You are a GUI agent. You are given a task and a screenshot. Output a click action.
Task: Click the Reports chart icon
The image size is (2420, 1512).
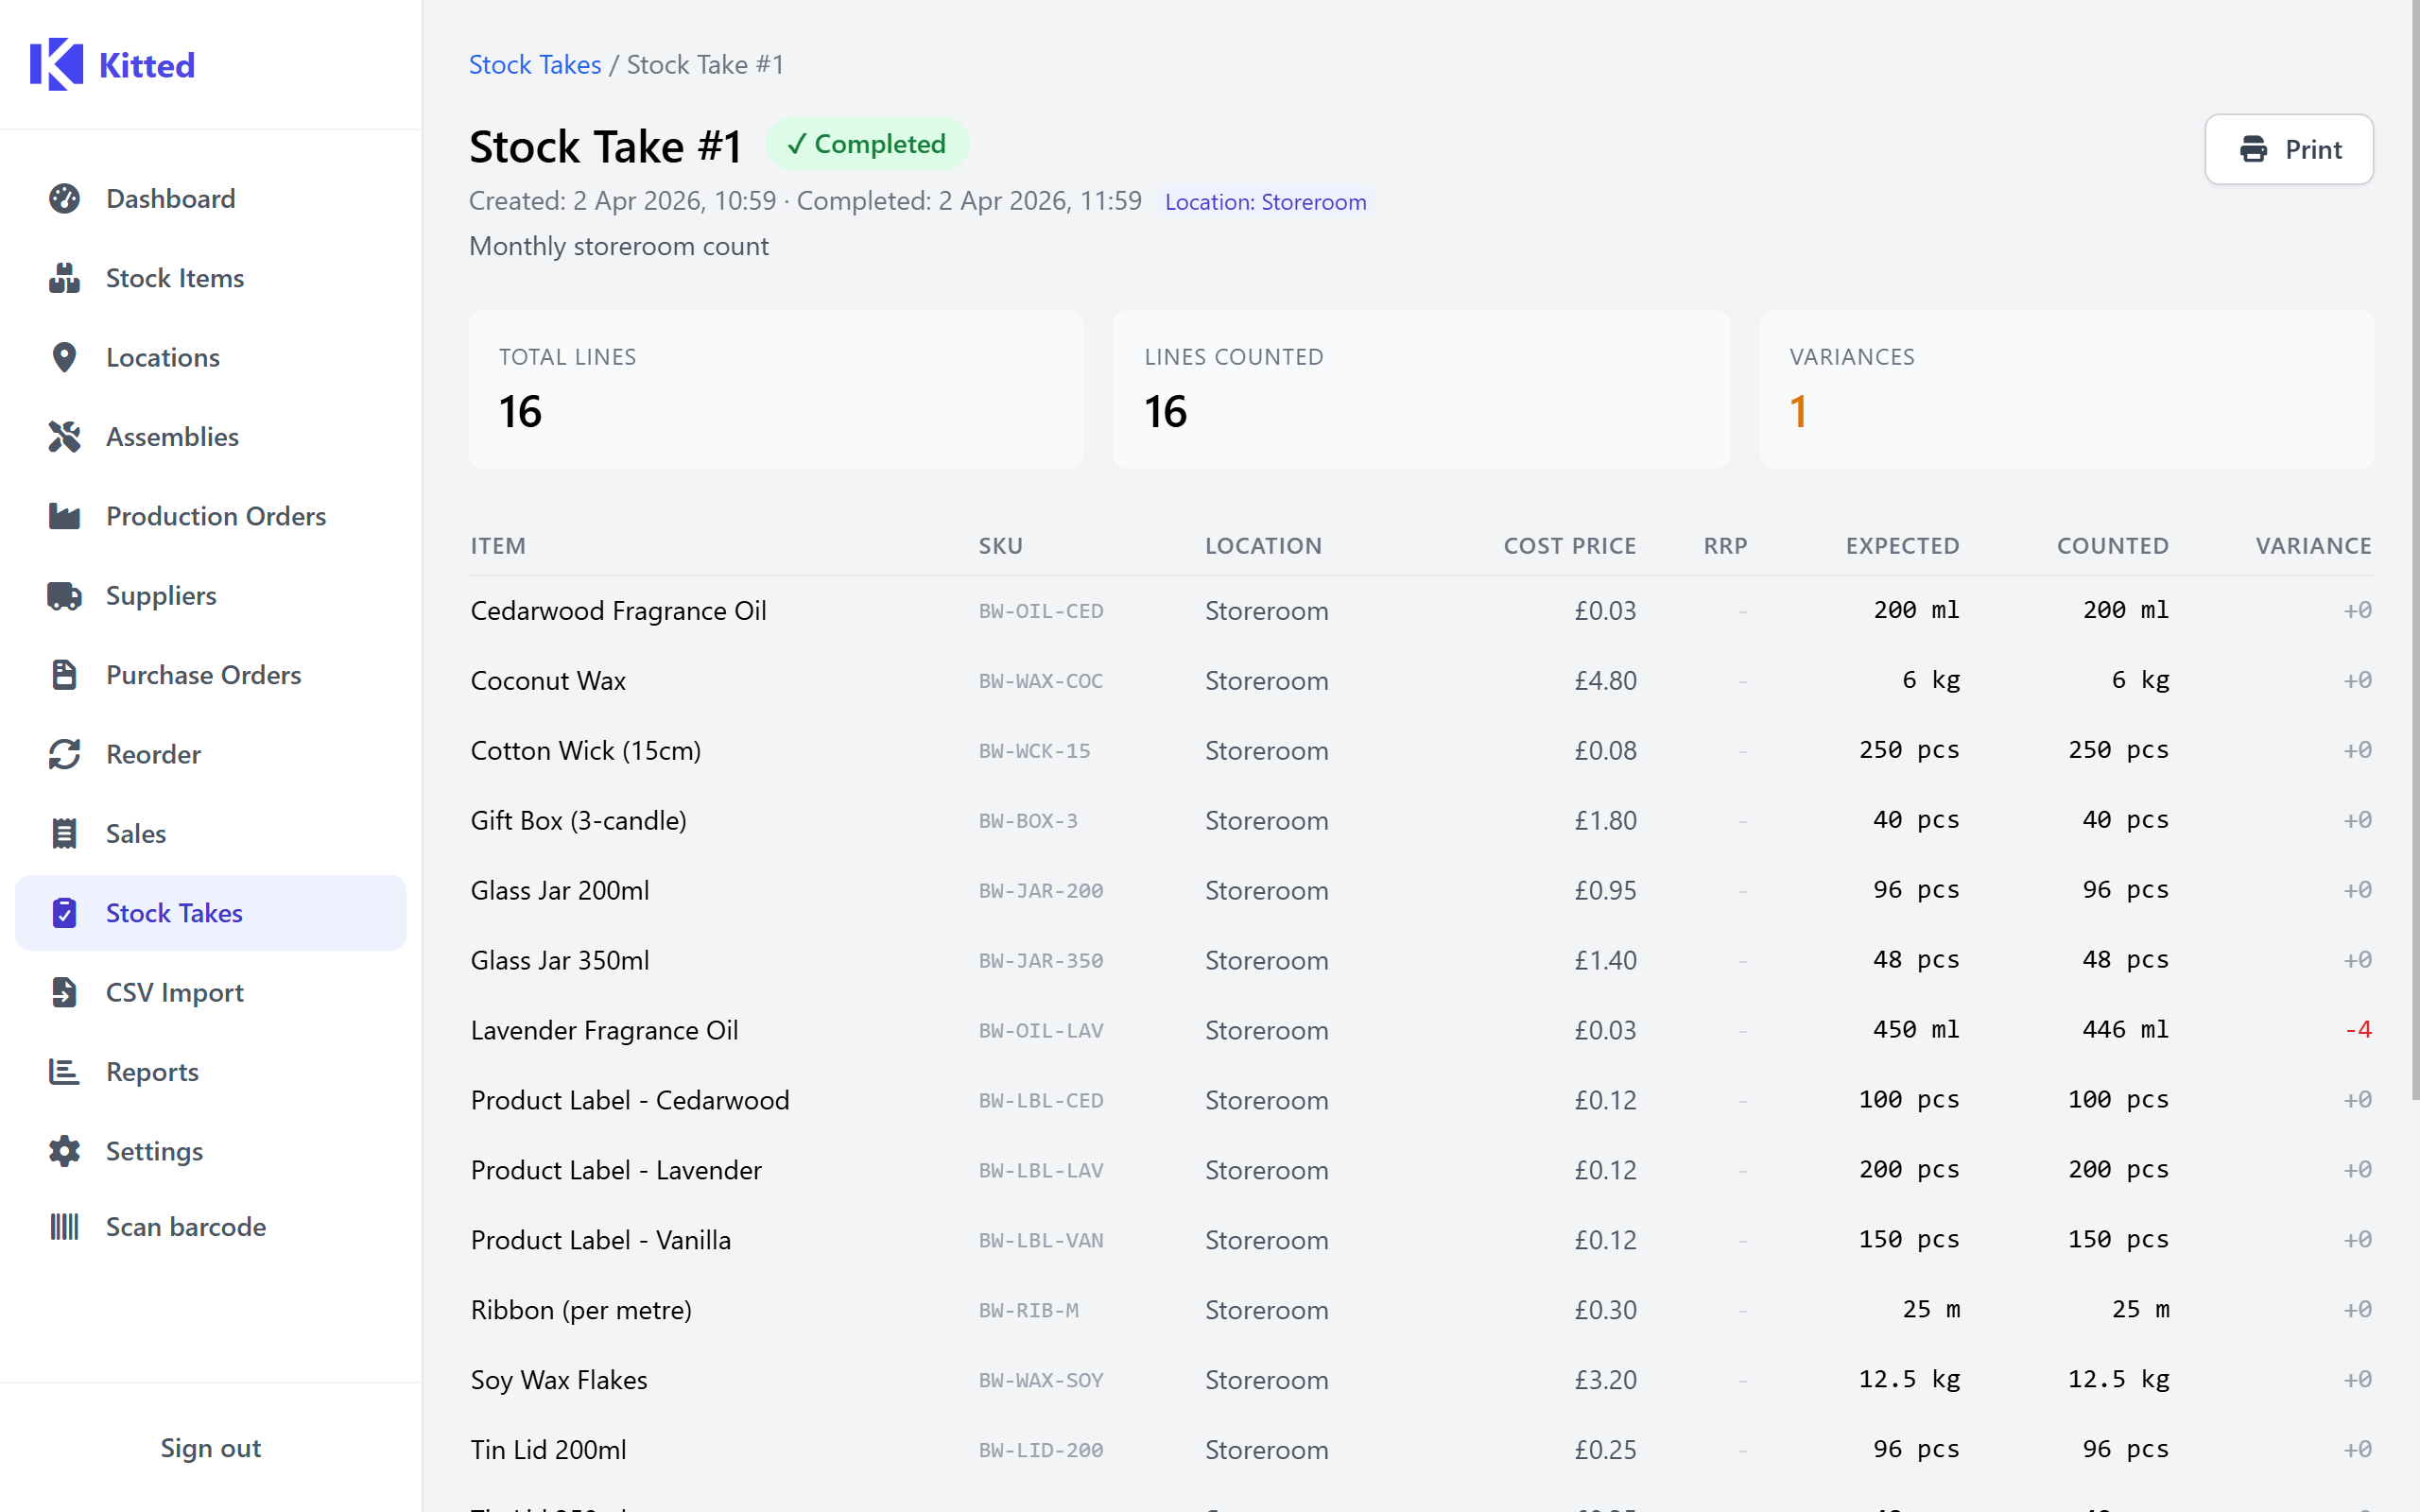tap(64, 1072)
